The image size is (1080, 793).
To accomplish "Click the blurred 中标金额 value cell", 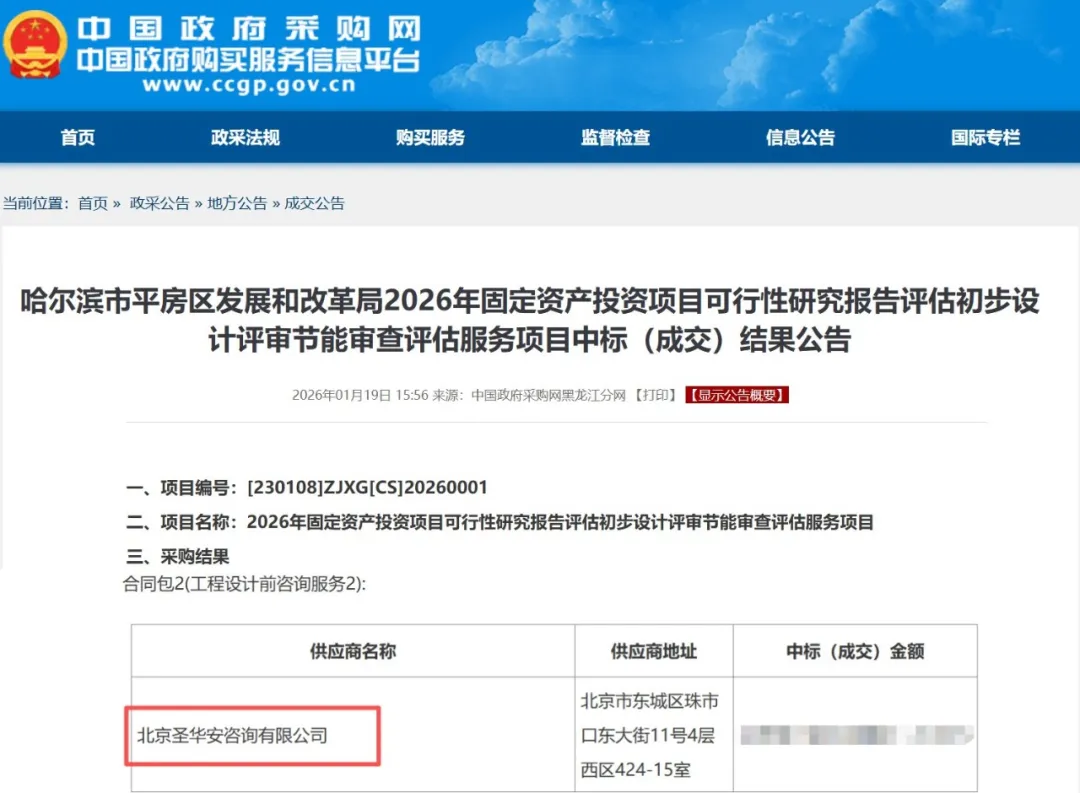I will (856, 736).
